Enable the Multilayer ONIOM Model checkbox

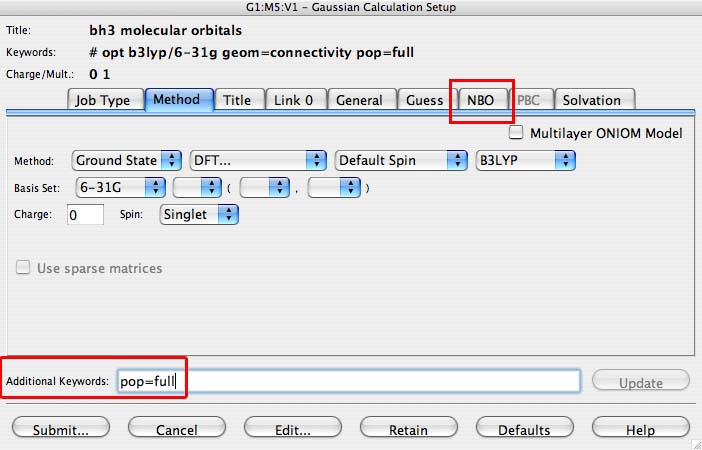click(517, 132)
